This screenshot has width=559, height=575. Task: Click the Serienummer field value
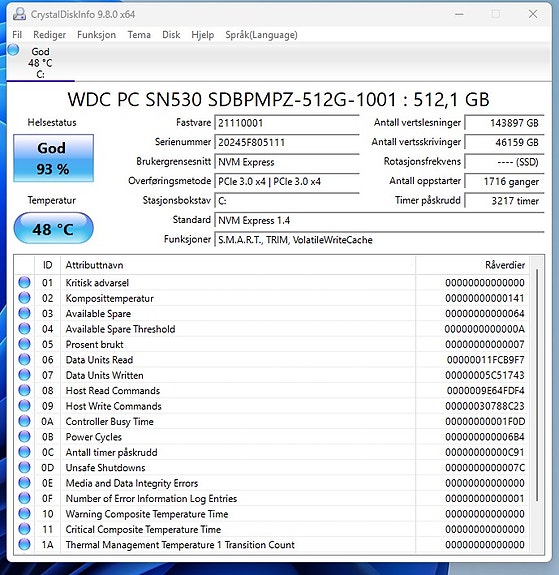pyautogui.click(x=287, y=142)
